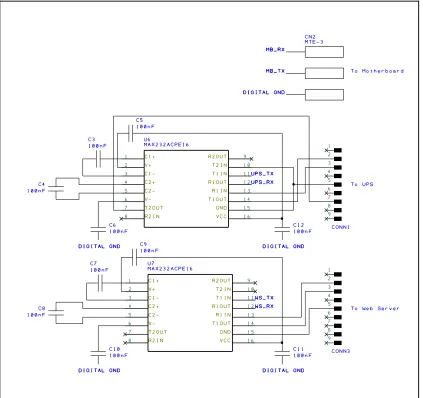Select the R1OUT pin name inside U6

click(217, 182)
